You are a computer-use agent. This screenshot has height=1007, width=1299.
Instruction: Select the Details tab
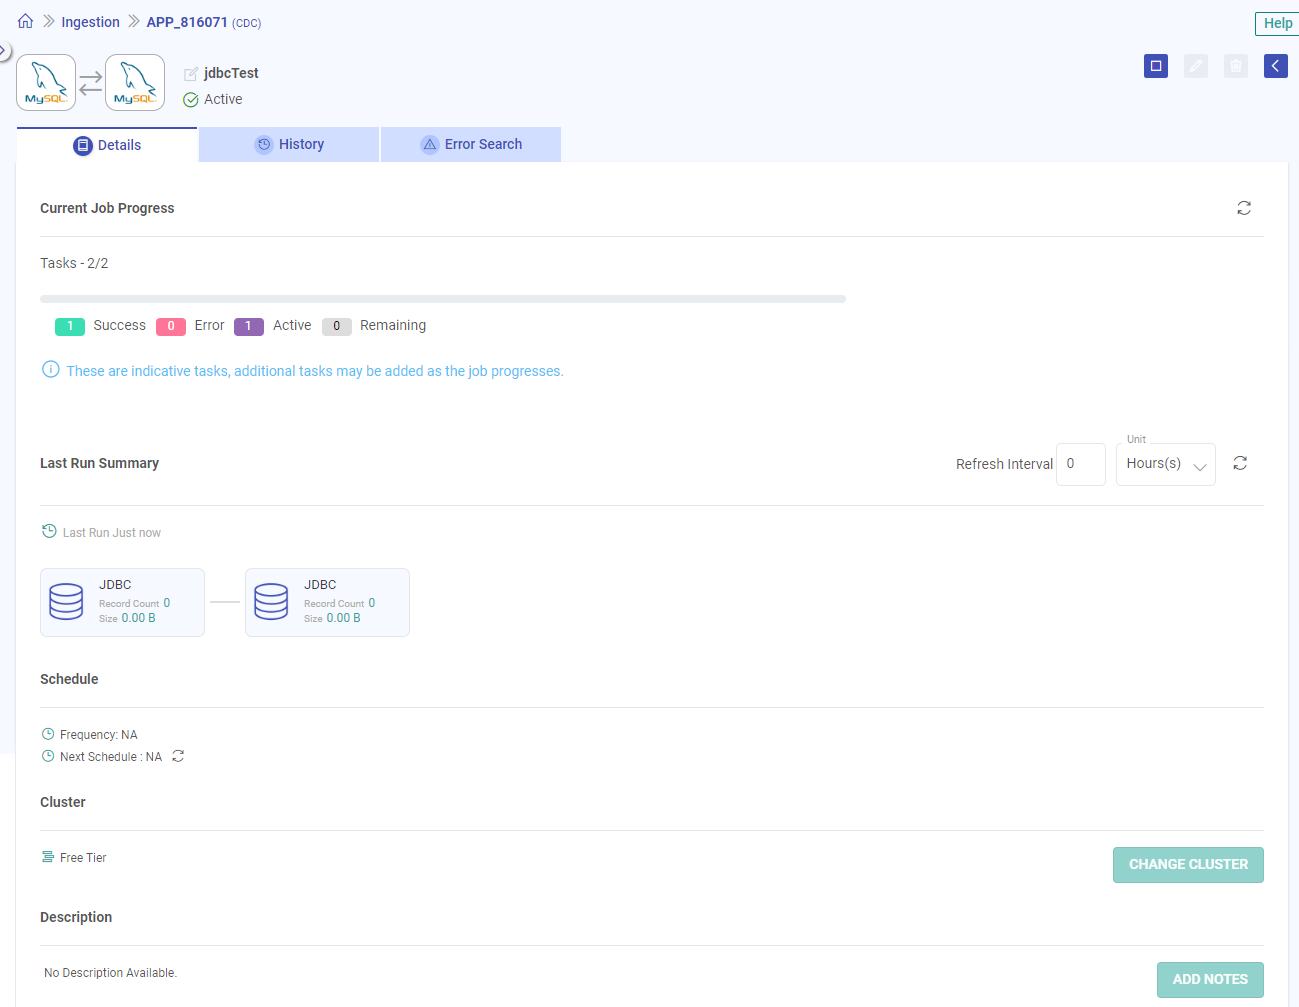pyautogui.click(x=107, y=145)
